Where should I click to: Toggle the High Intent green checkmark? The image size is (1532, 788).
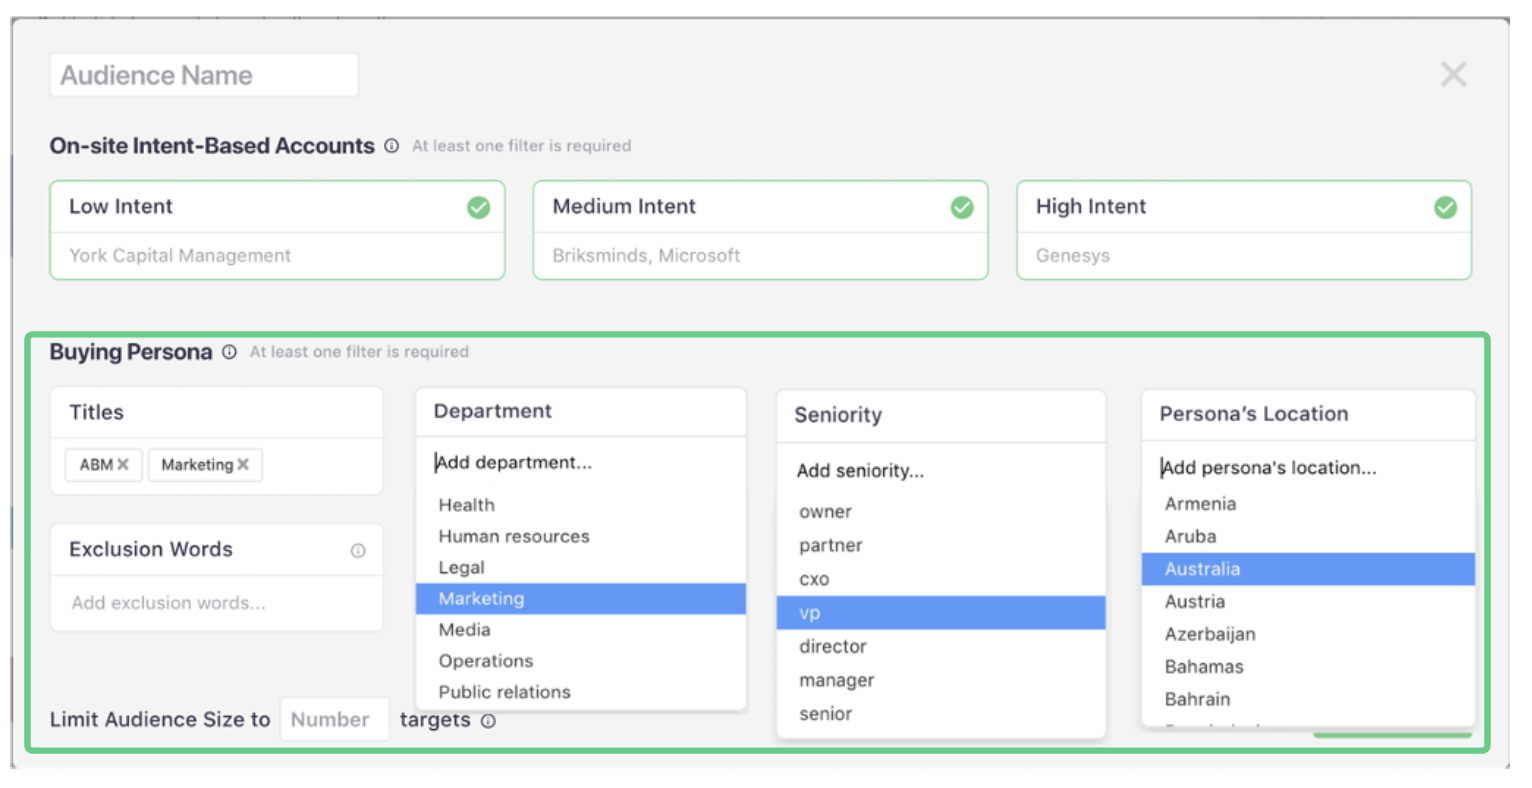1445,207
